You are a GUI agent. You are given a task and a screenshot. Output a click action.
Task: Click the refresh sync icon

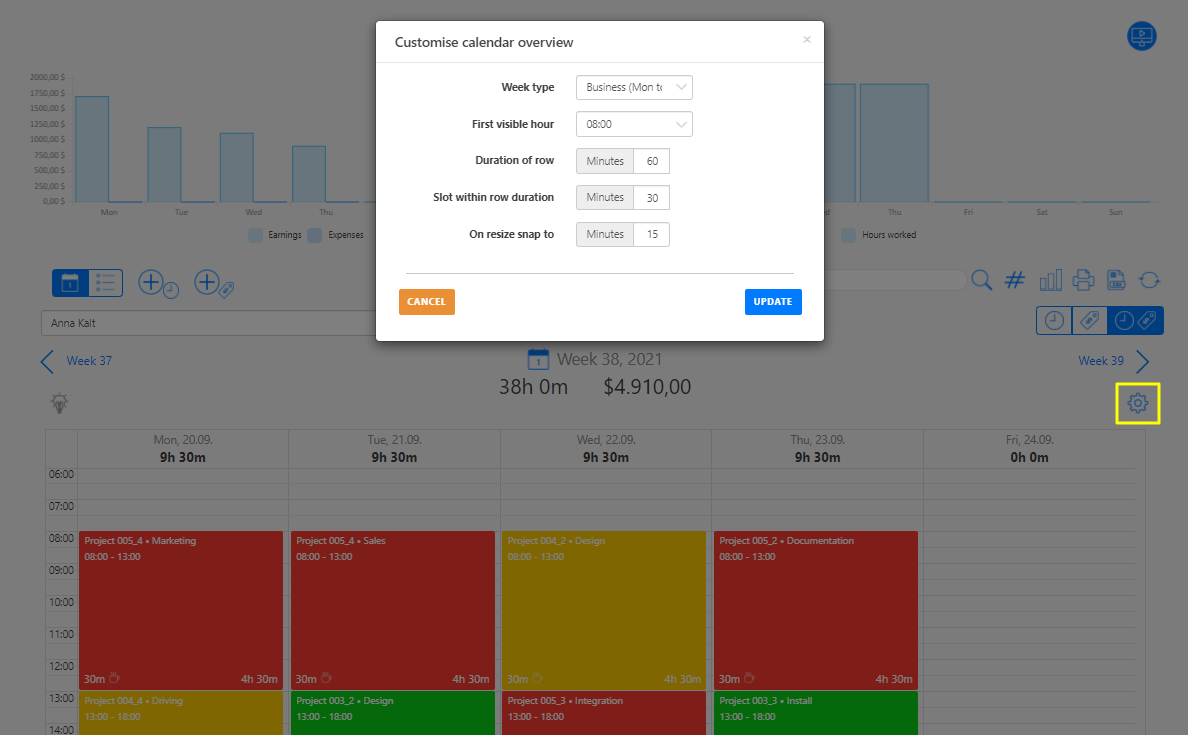1149,281
